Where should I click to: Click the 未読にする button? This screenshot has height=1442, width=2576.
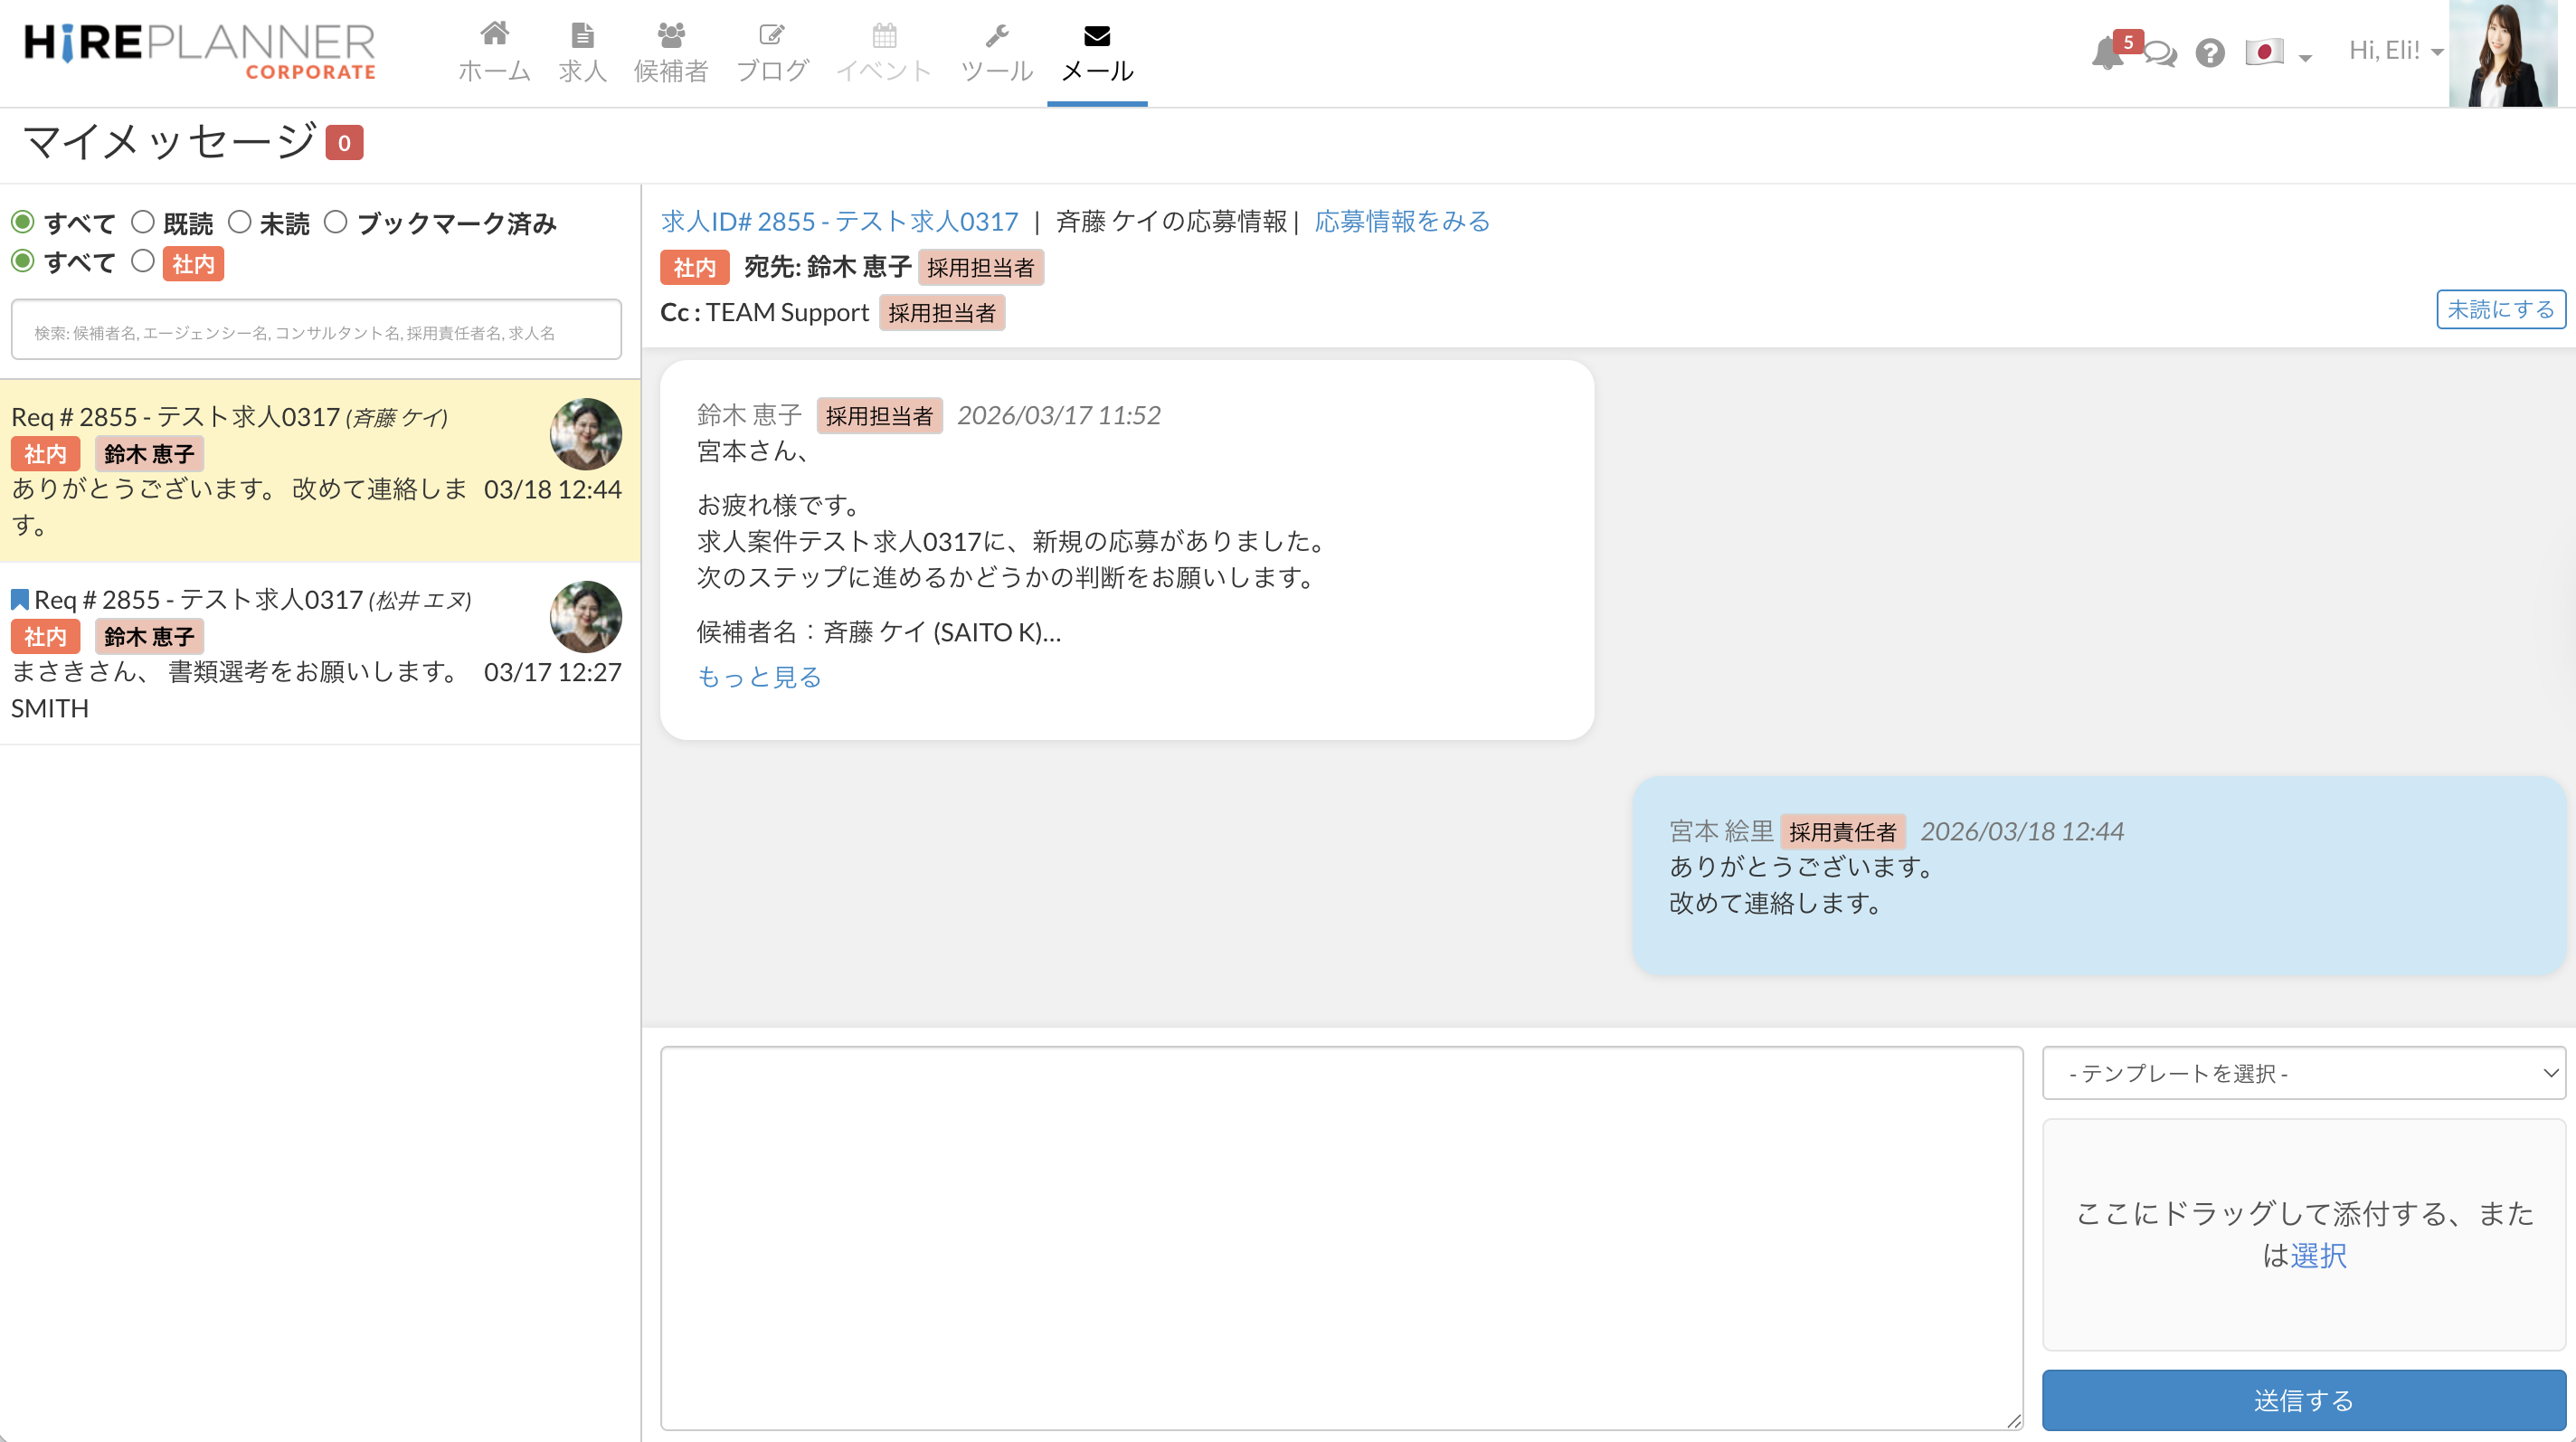click(2500, 310)
